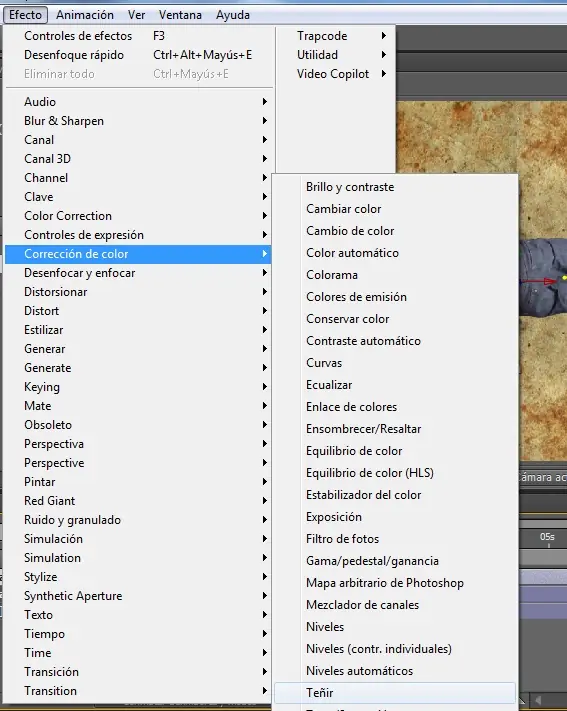Expand the Distort submenu

(x=138, y=311)
